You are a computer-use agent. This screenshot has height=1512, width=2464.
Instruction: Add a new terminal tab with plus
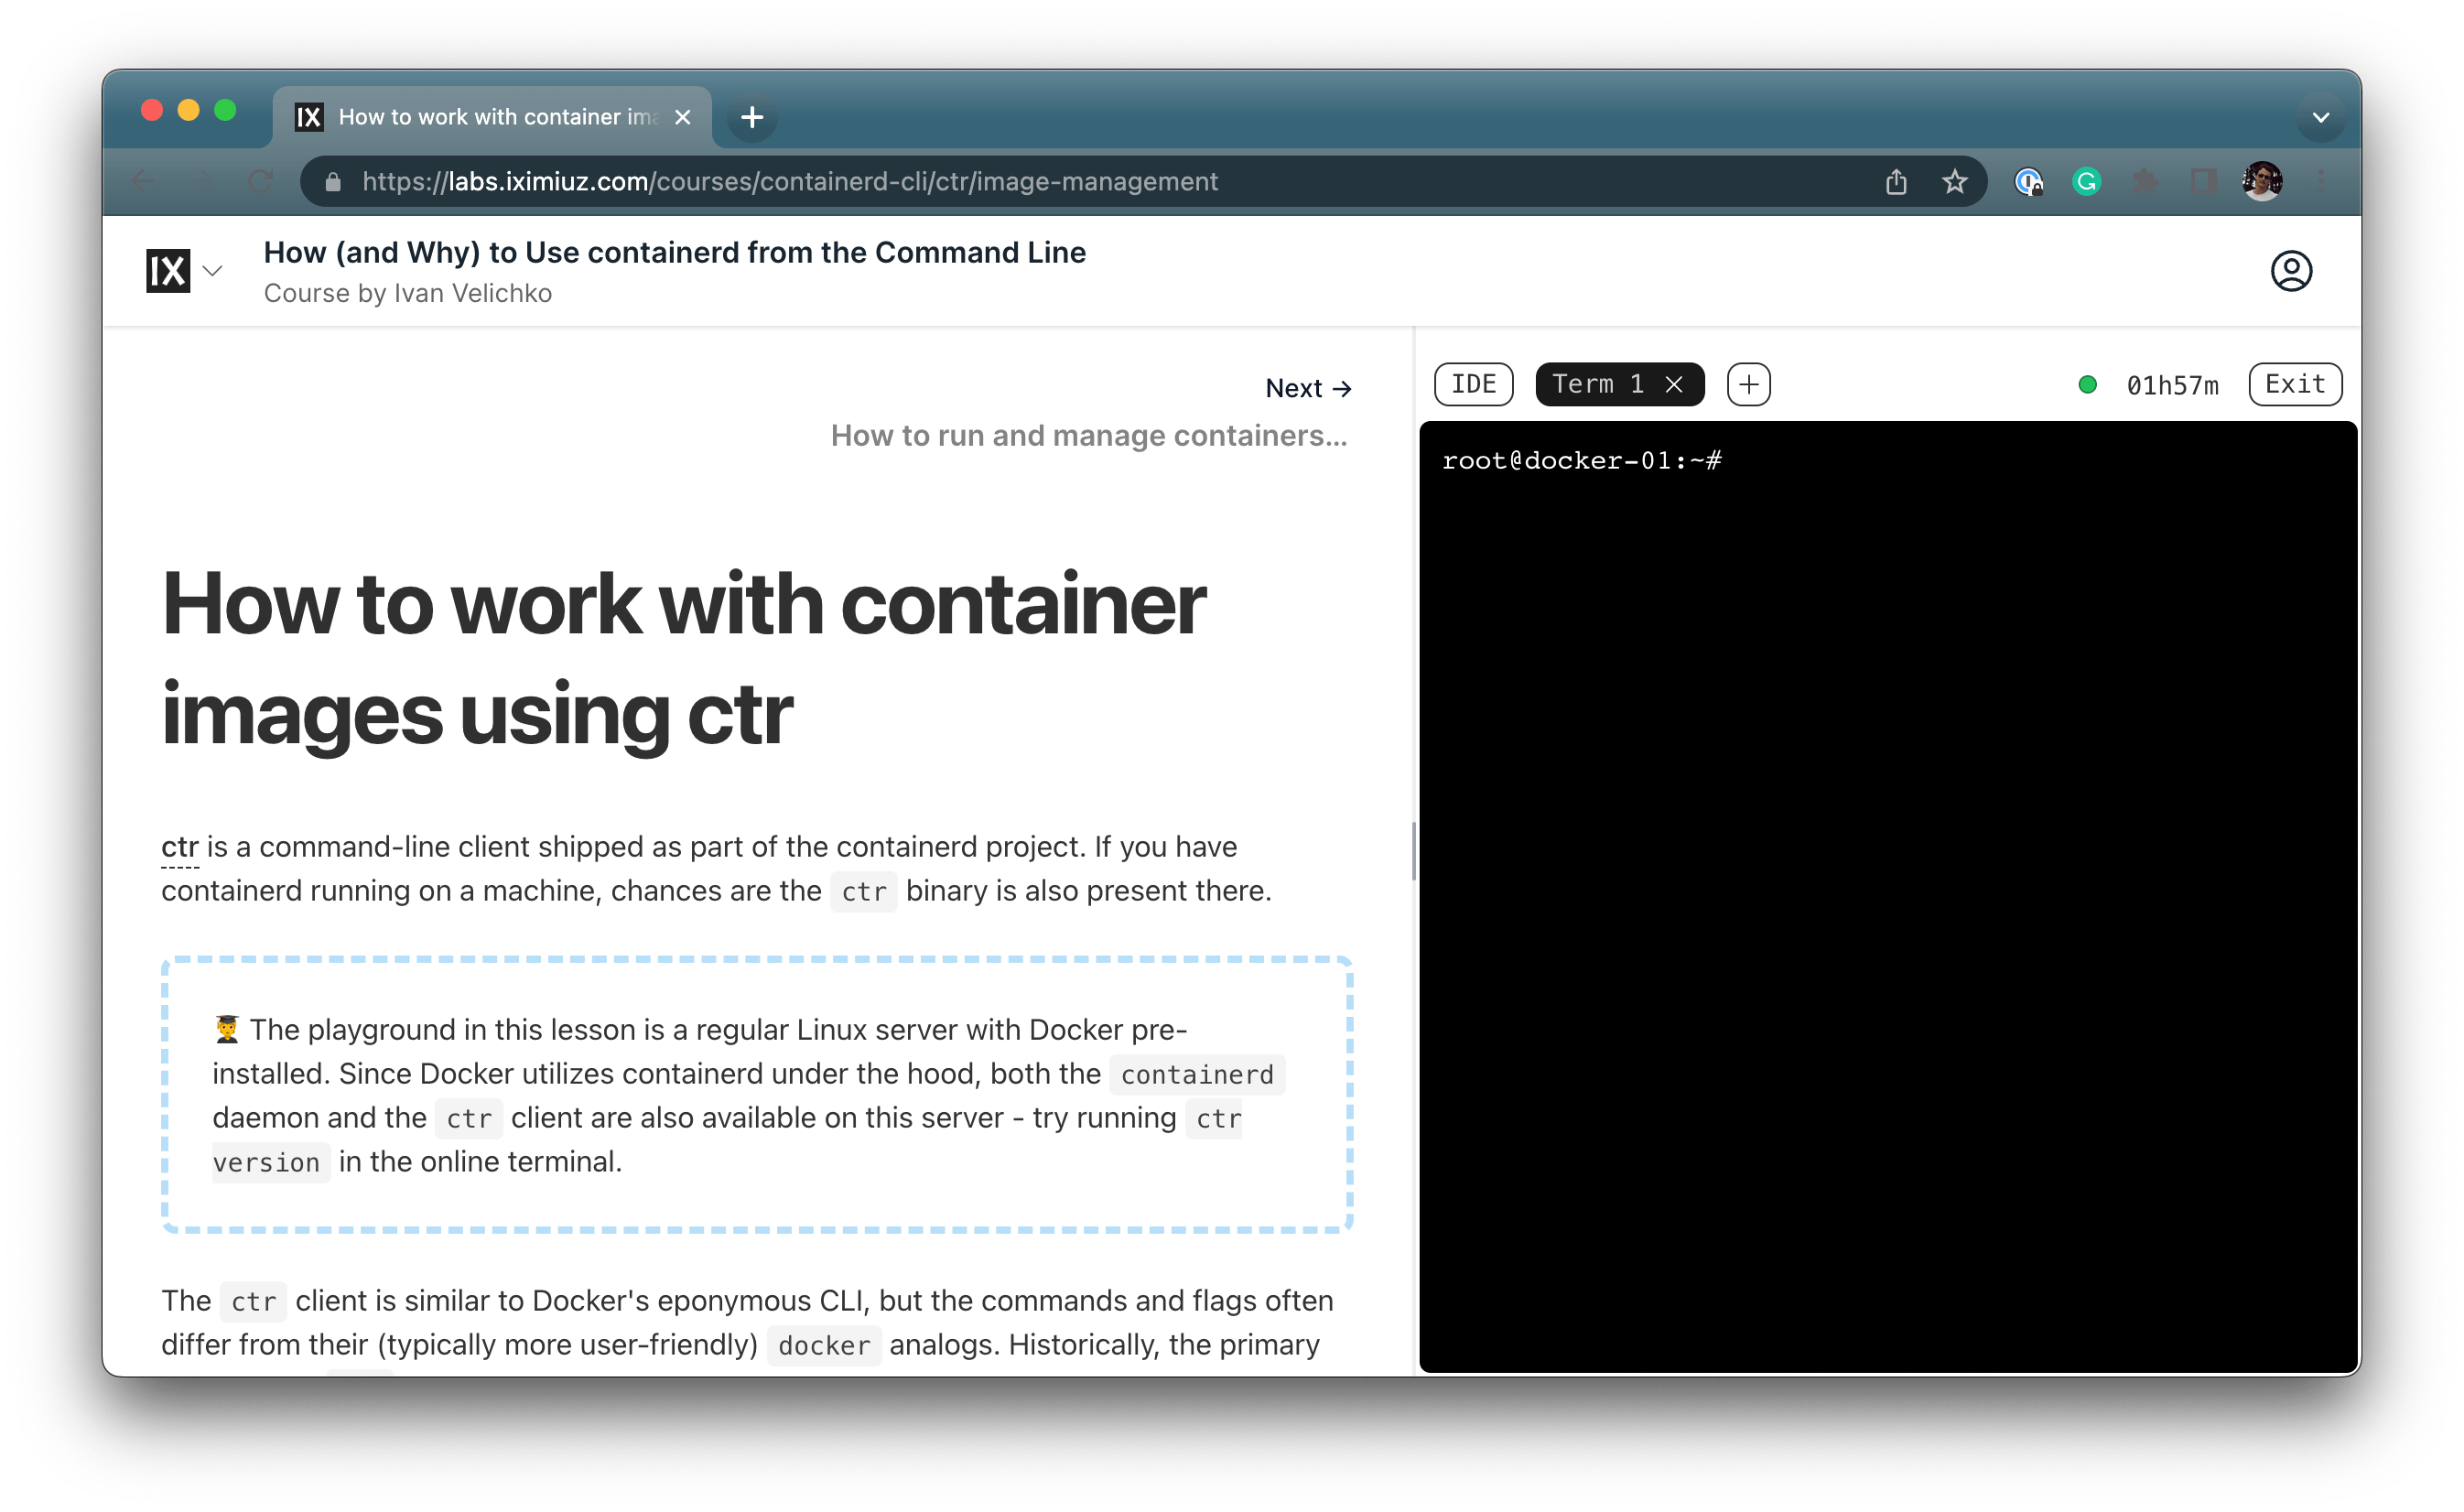point(1748,384)
